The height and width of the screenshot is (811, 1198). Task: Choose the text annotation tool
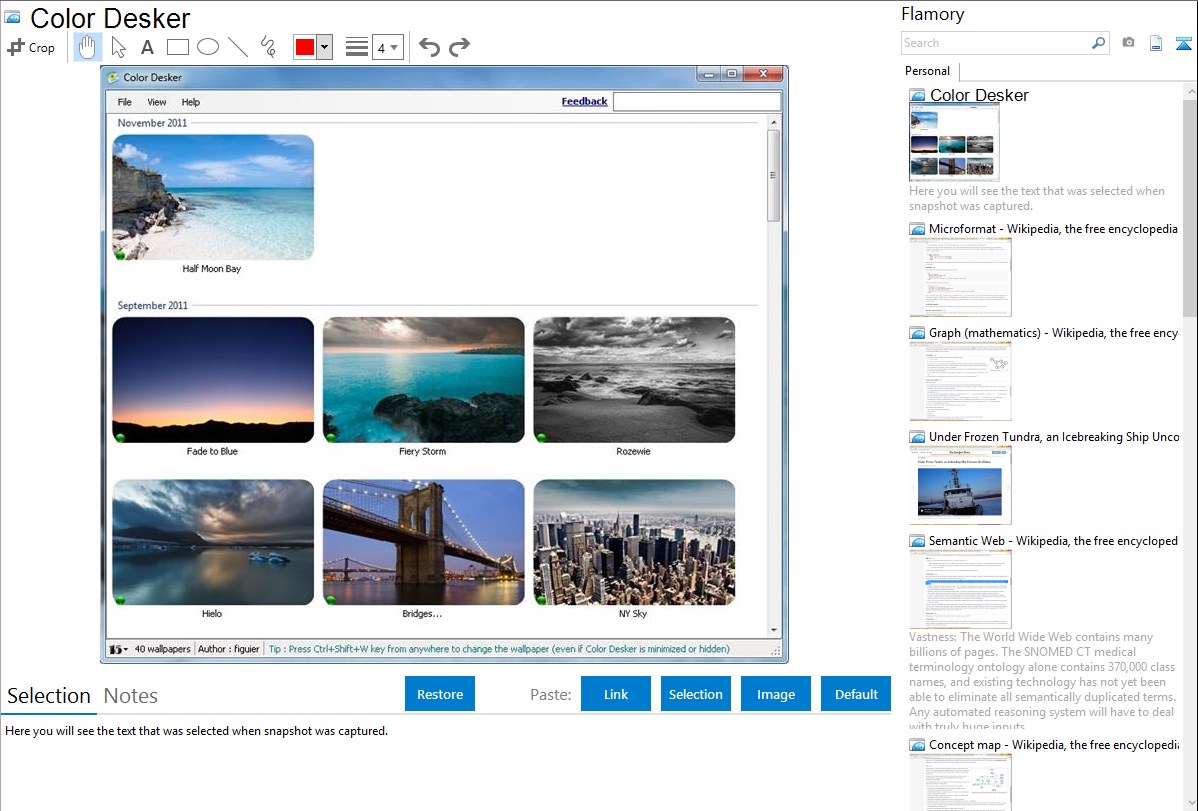coord(147,47)
